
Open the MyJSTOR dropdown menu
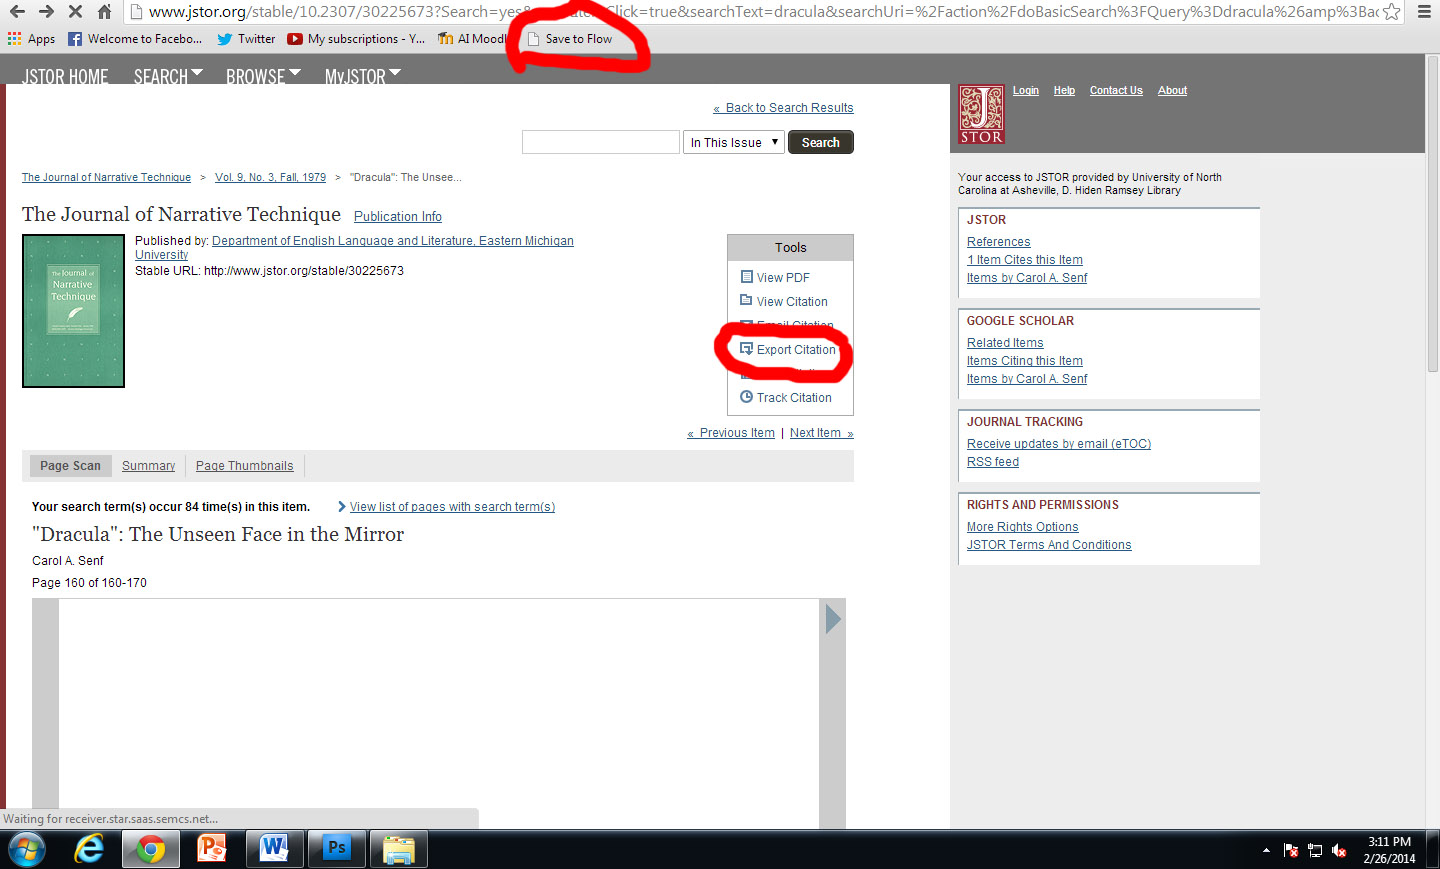[x=363, y=76]
